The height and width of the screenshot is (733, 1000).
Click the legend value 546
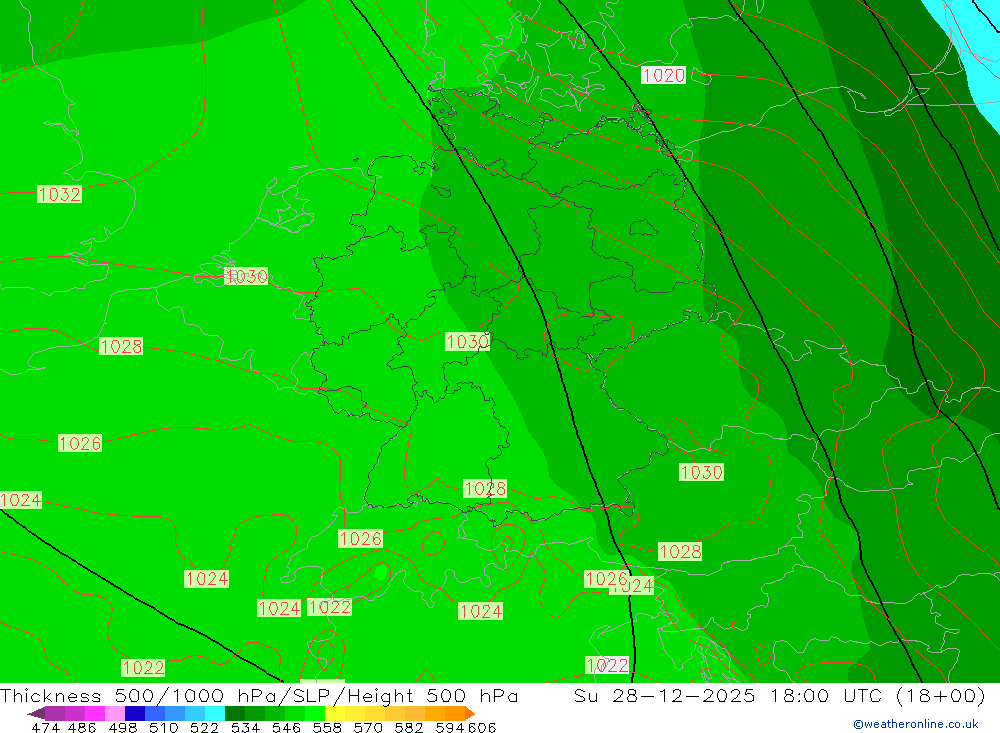[x=286, y=728]
